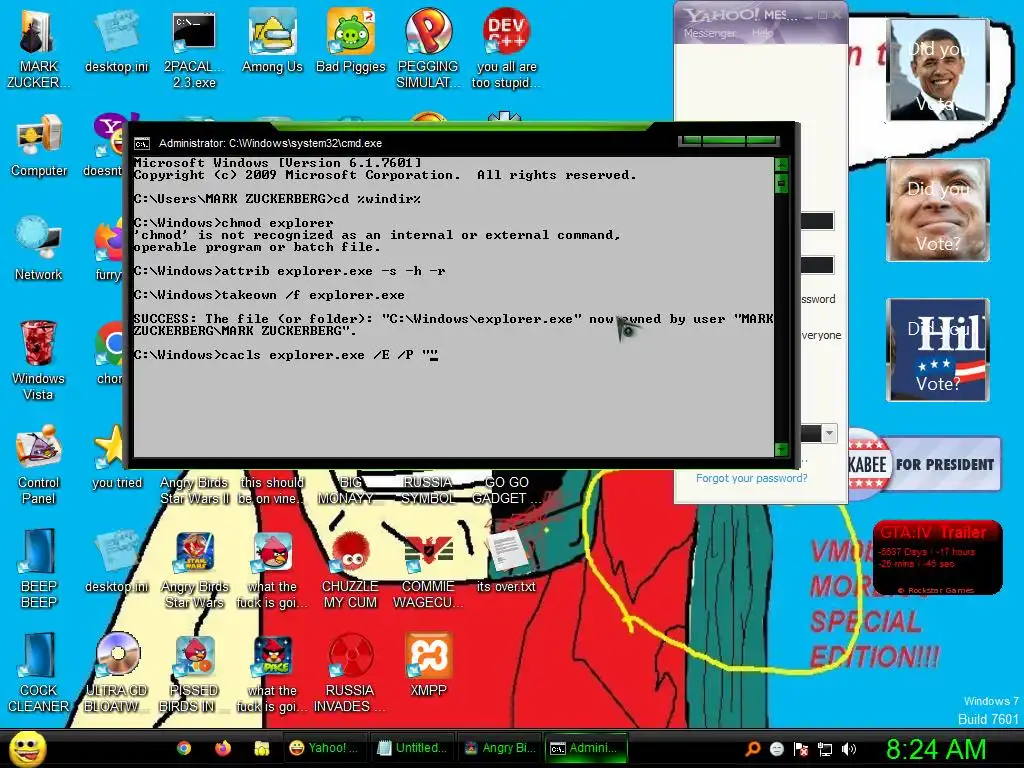Image resolution: width=1024 pixels, height=768 pixels.
Task: Open the desktop.ini file next to MARK ZUCKER
Action: 117,41
